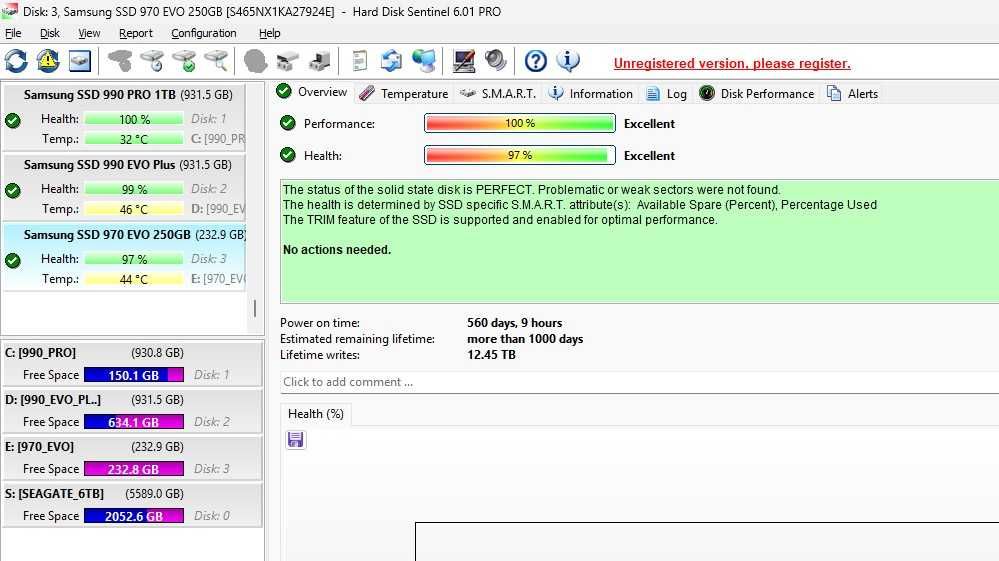Image resolution: width=999 pixels, height=561 pixels.
Task: Click the '560 days, 9 hours' value
Action: tap(515, 323)
